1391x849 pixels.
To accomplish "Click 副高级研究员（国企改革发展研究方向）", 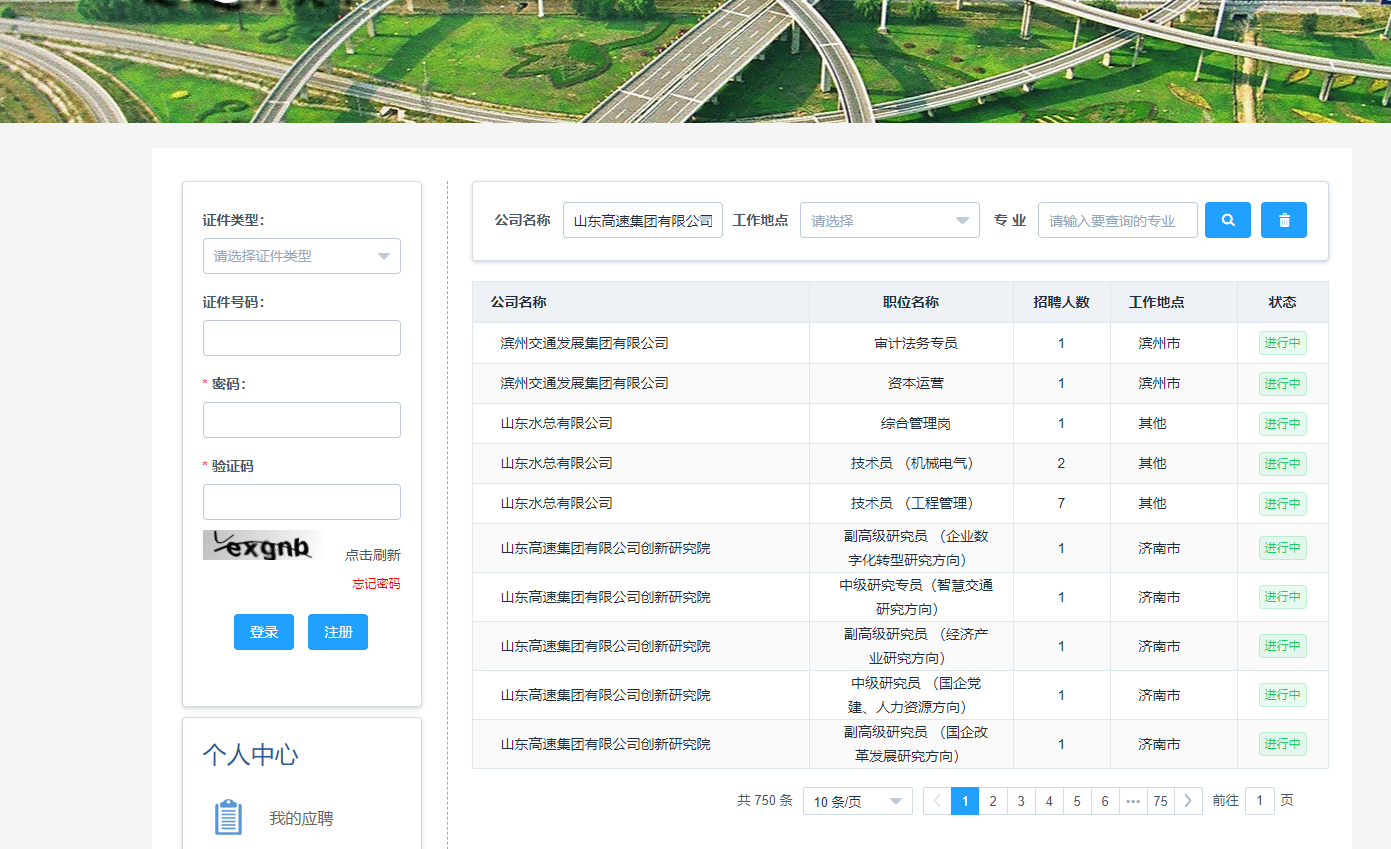I will (x=912, y=744).
